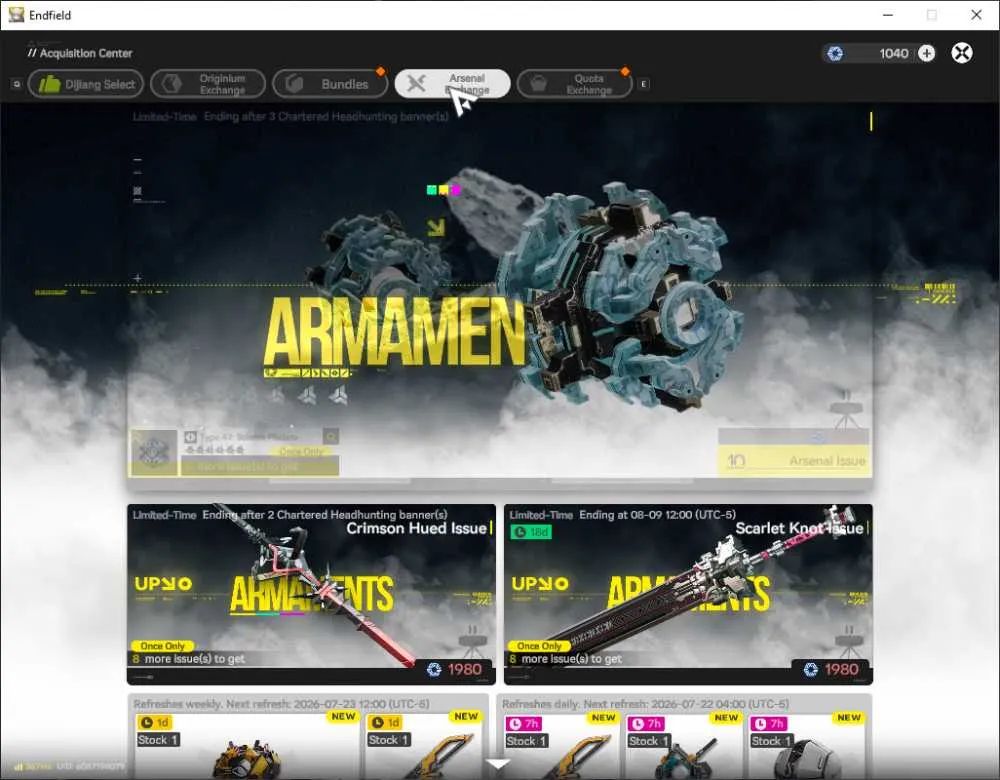Click the Q previous-tab key icon

point(17,84)
